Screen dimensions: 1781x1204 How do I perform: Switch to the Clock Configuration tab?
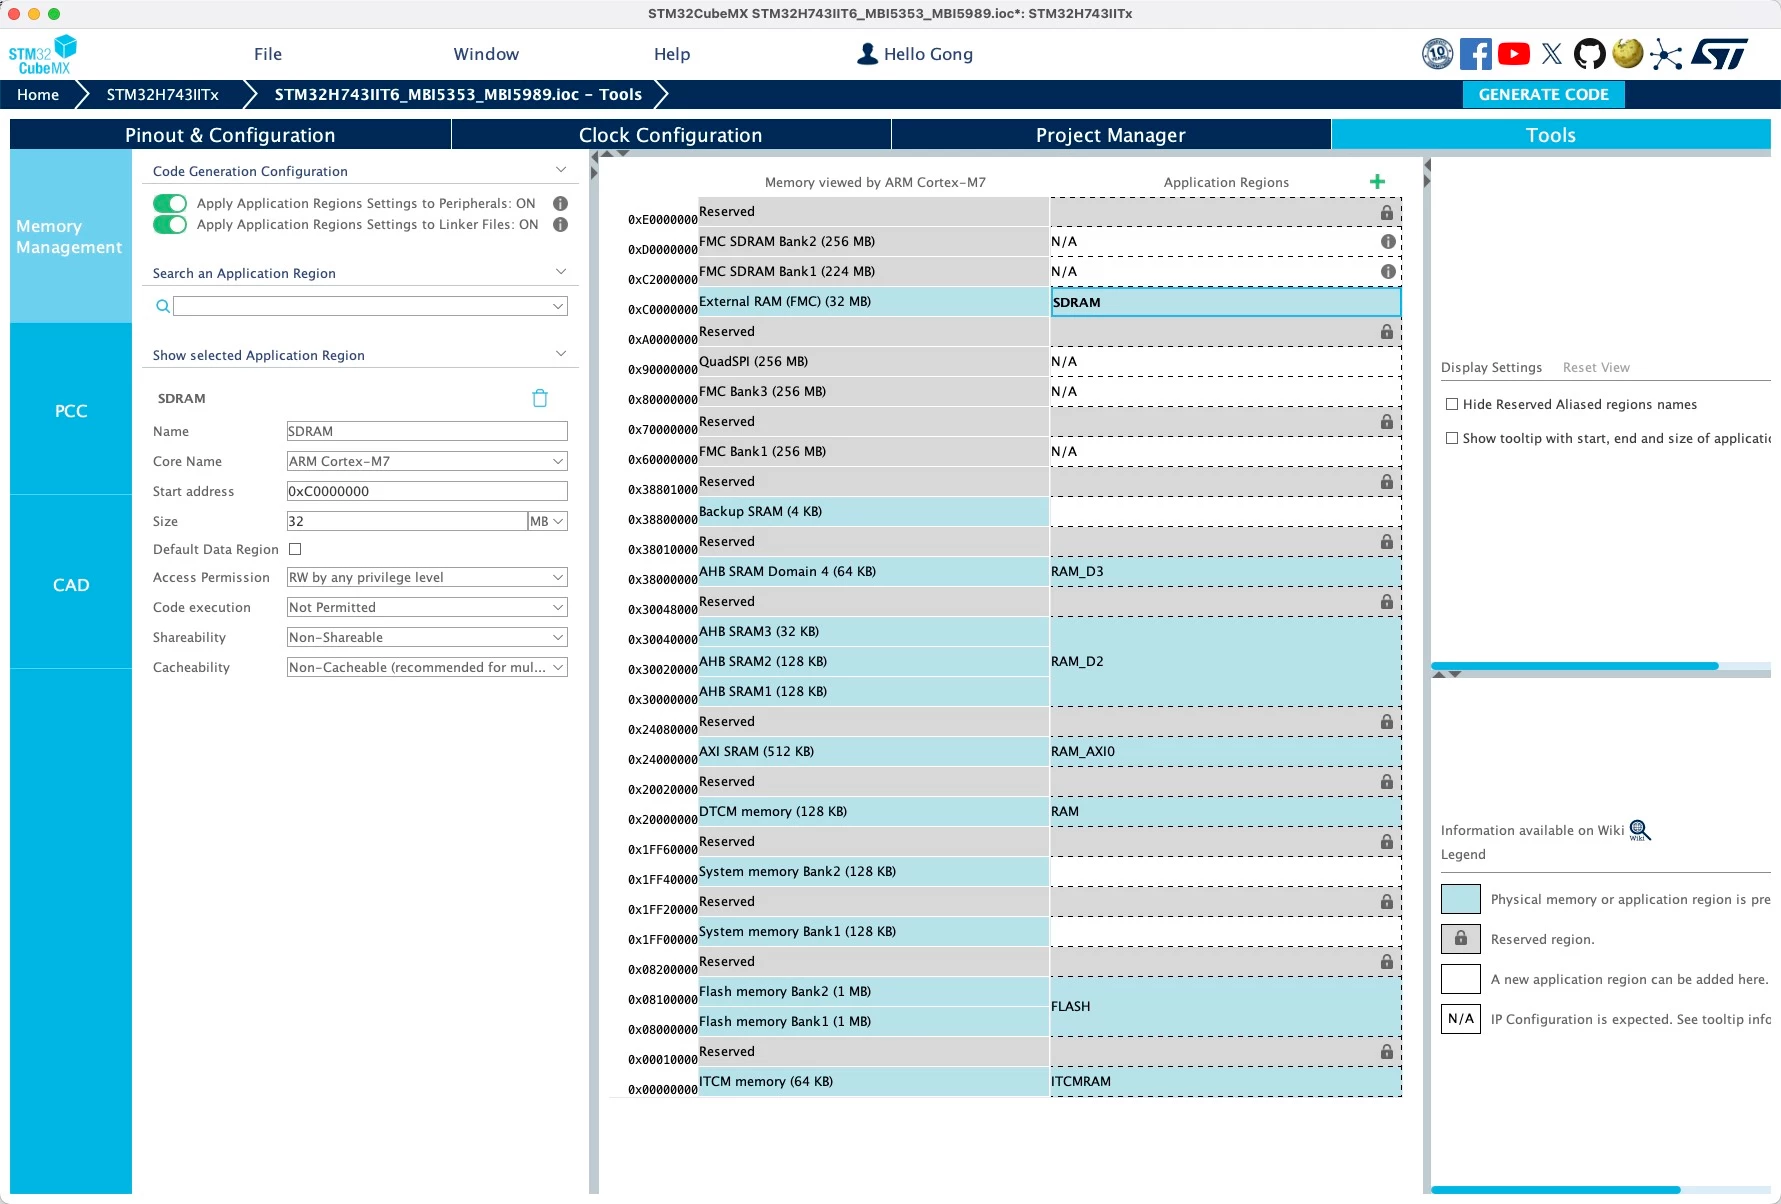tap(670, 135)
